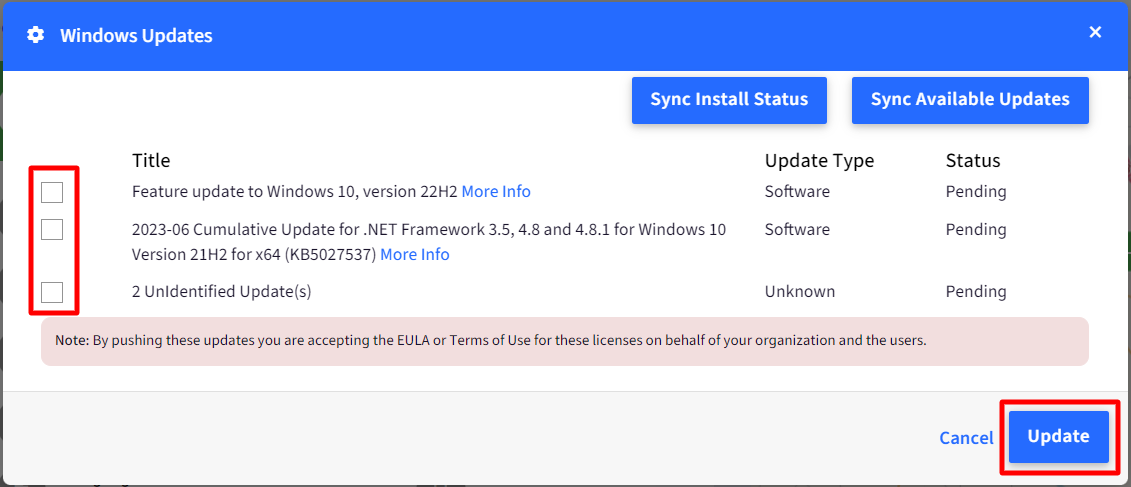Select the Feature update to Windows 10 title text
This screenshot has width=1131, height=487.
(295, 192)
